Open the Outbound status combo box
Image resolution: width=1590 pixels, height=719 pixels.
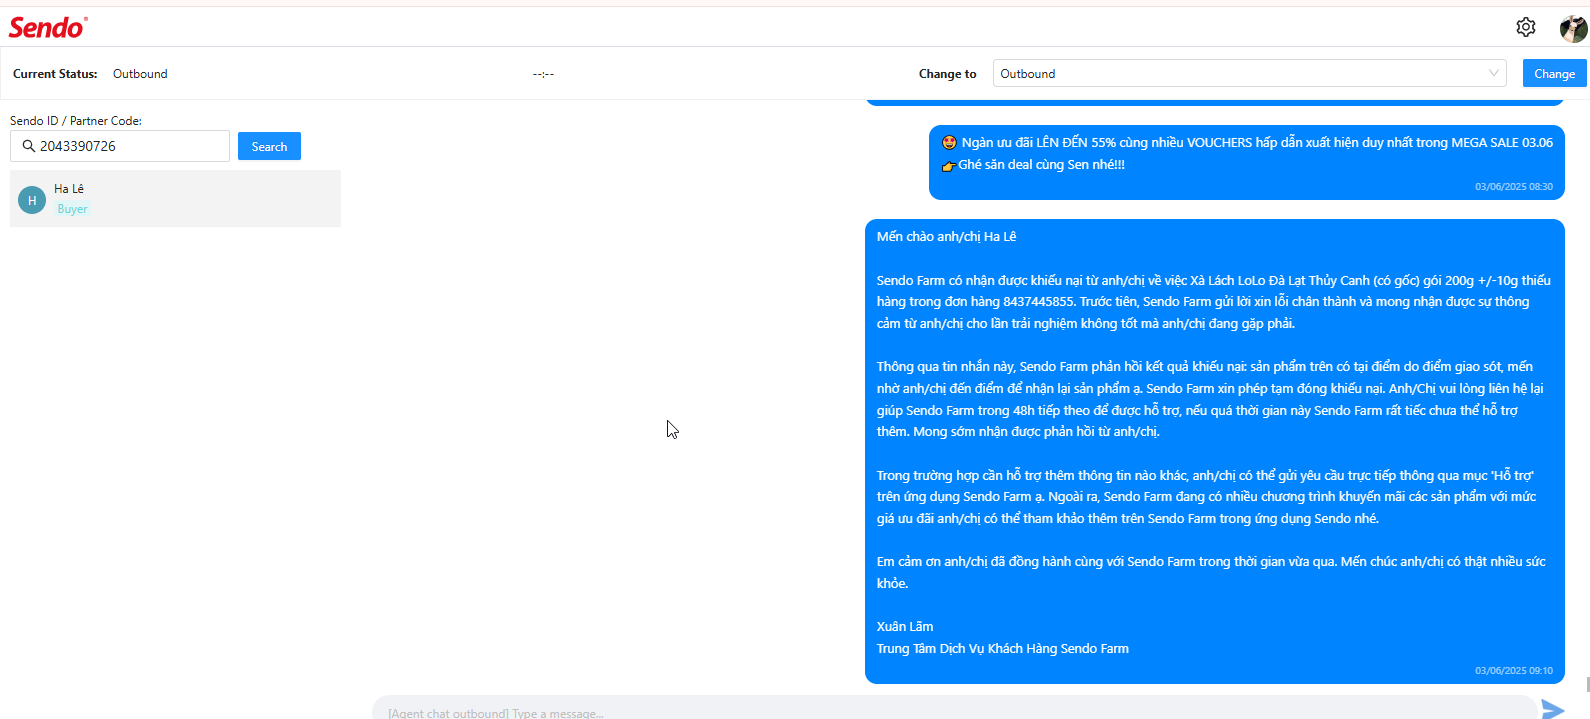click(1249, 73)
